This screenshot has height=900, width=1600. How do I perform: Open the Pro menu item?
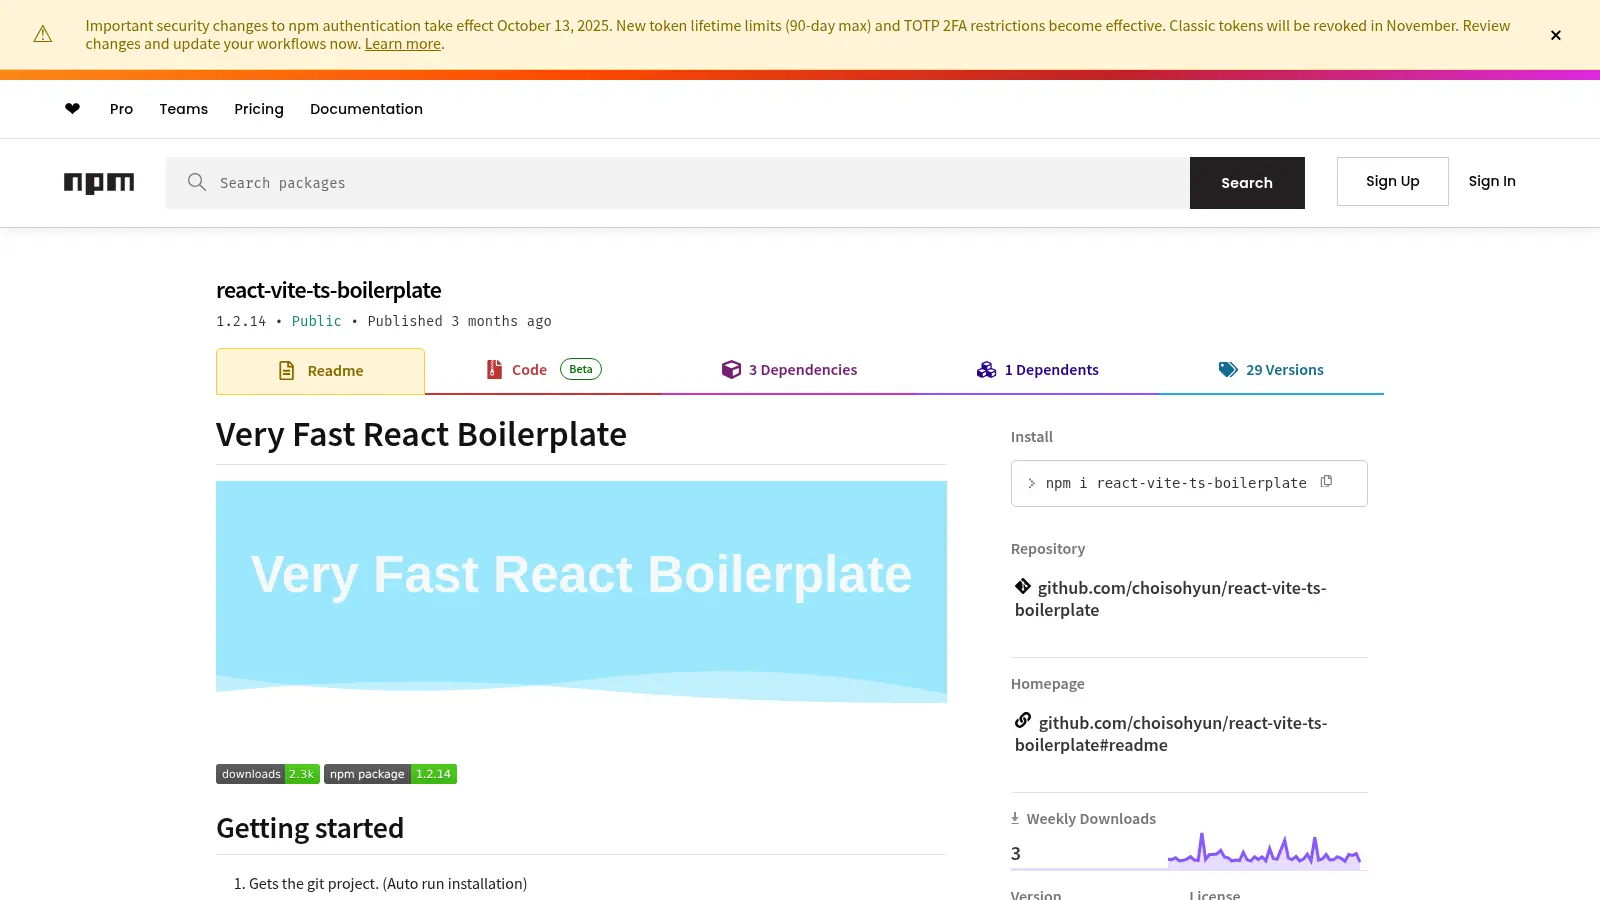[121, 109]
